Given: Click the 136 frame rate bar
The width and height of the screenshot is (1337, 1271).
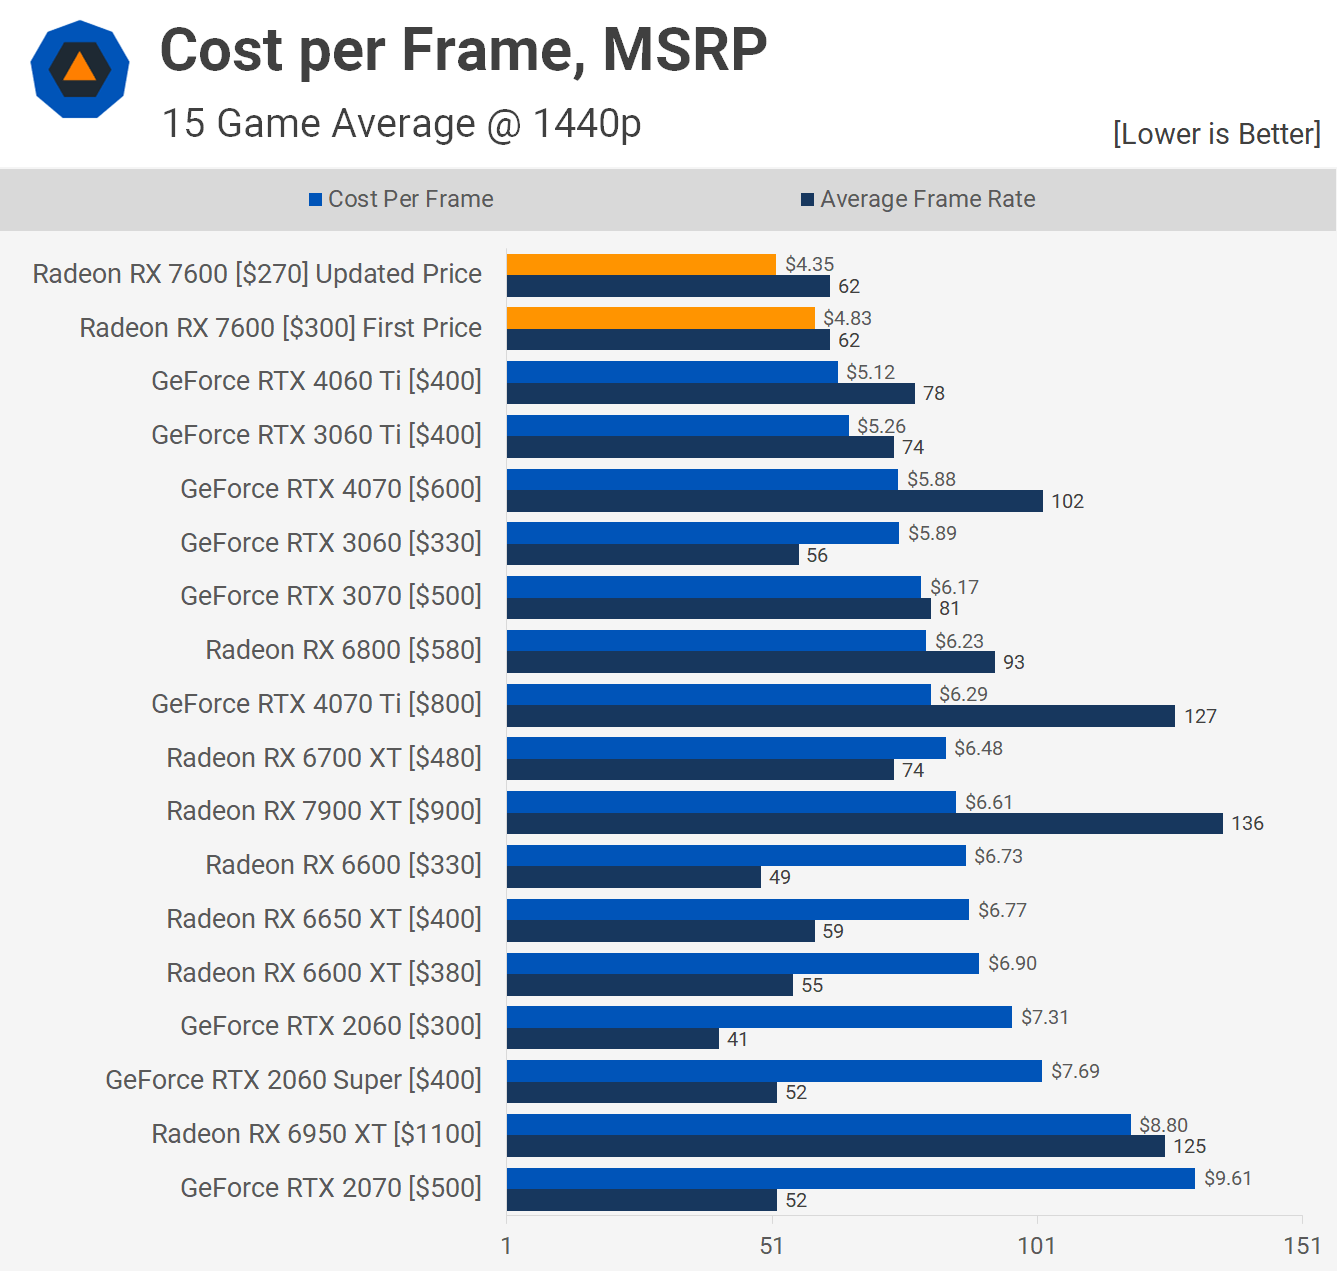Looking at the screenshot, I should 865,823.
